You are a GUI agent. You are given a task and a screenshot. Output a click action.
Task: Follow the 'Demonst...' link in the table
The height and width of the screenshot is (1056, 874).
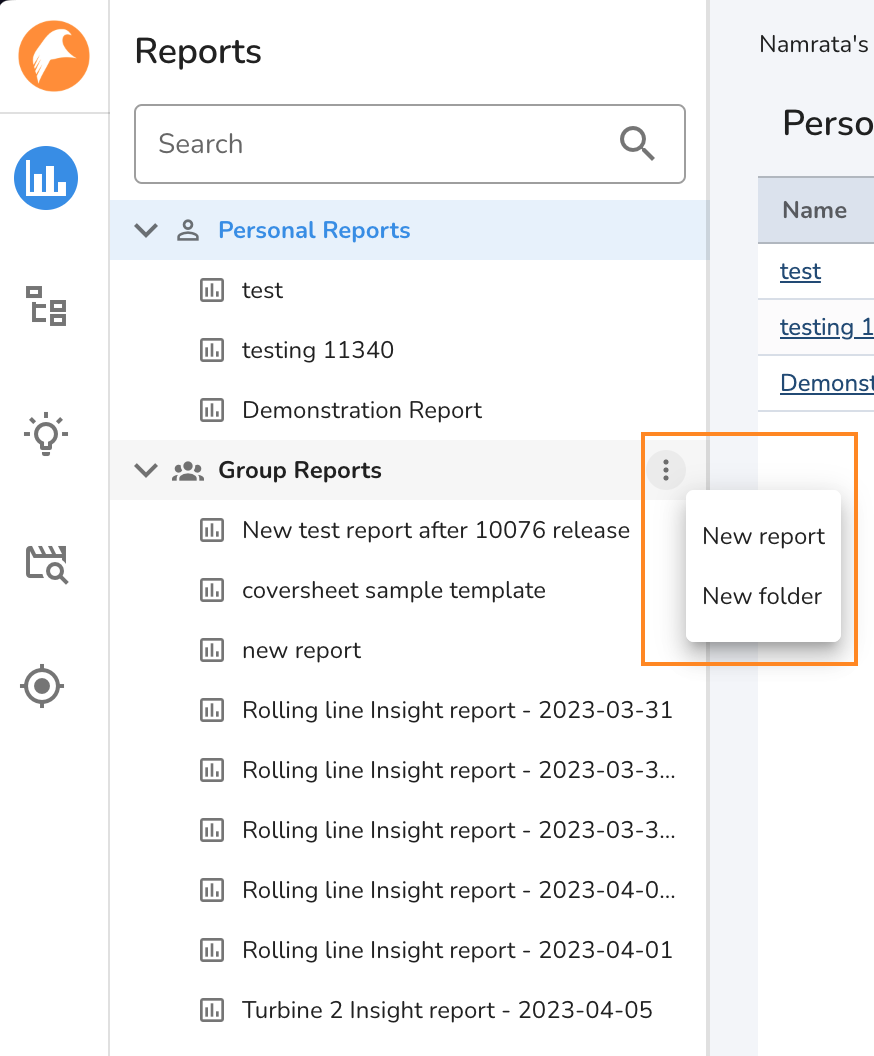tap(826, 383)
